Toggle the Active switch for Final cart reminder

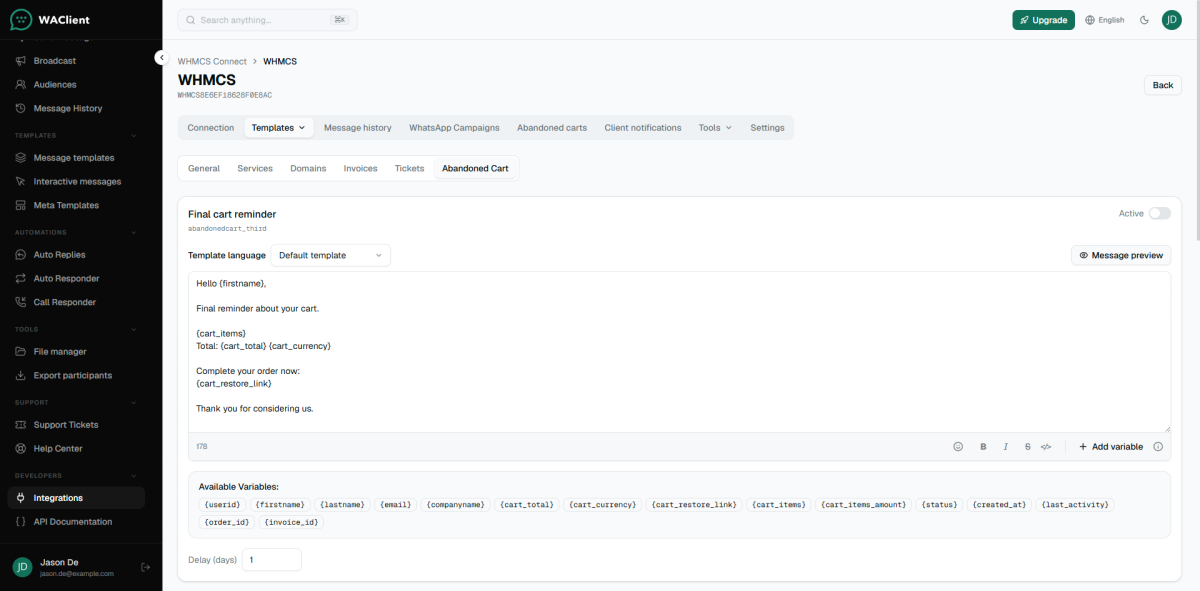pyautogui.click(x=1159, y=213)
